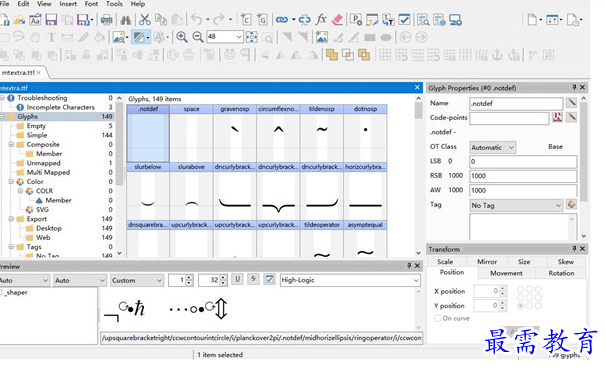Open the fx OpenType features icon
This screenshot has height=373, width=606.
(321, 19)
